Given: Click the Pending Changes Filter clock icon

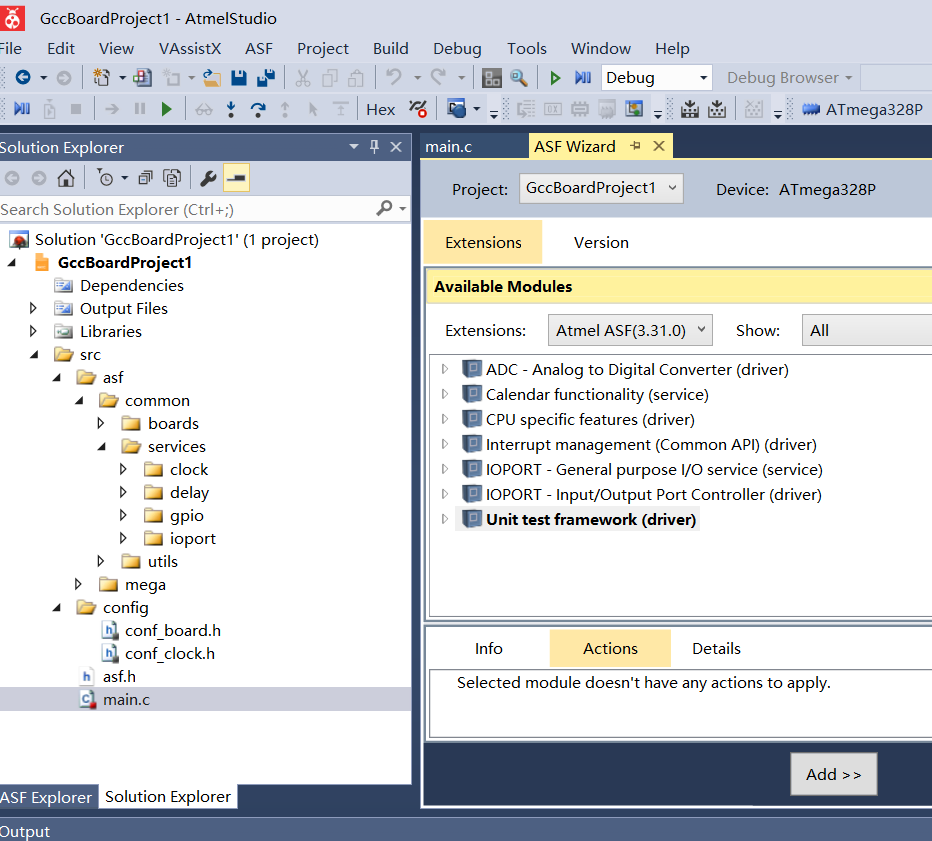Looking at the screenshot, I should click(105, 178).
